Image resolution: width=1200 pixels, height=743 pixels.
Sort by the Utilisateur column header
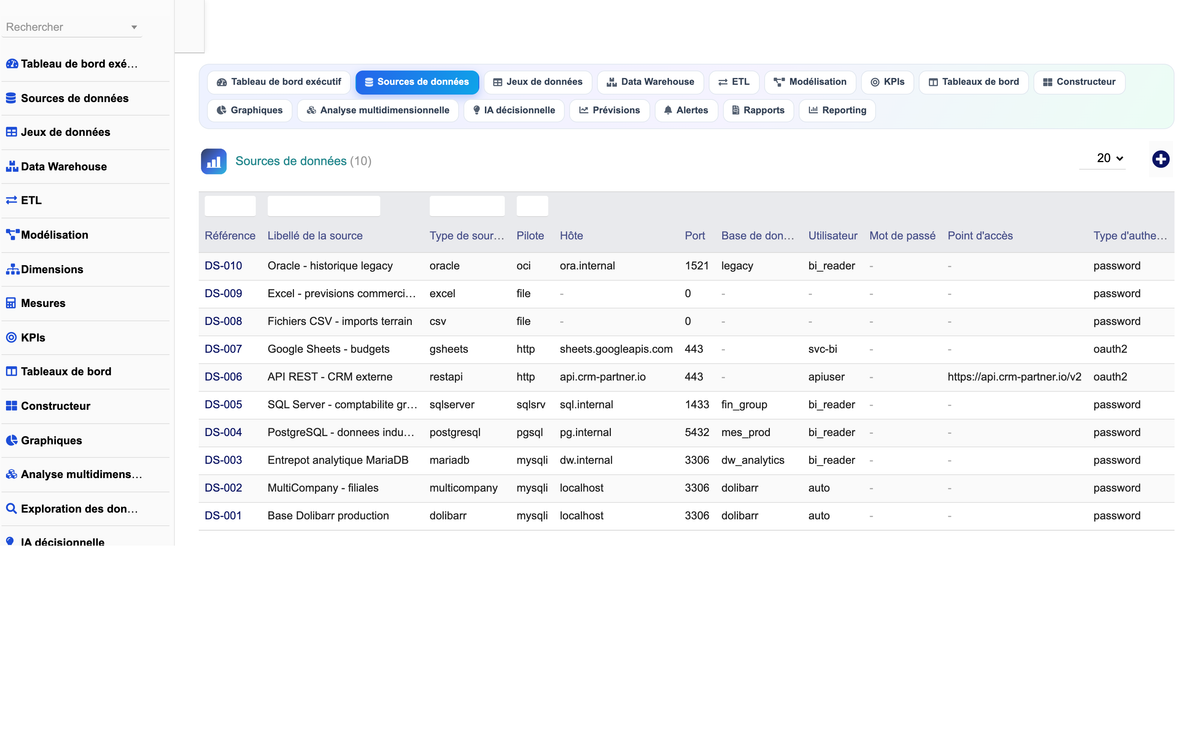click(833, 236)
